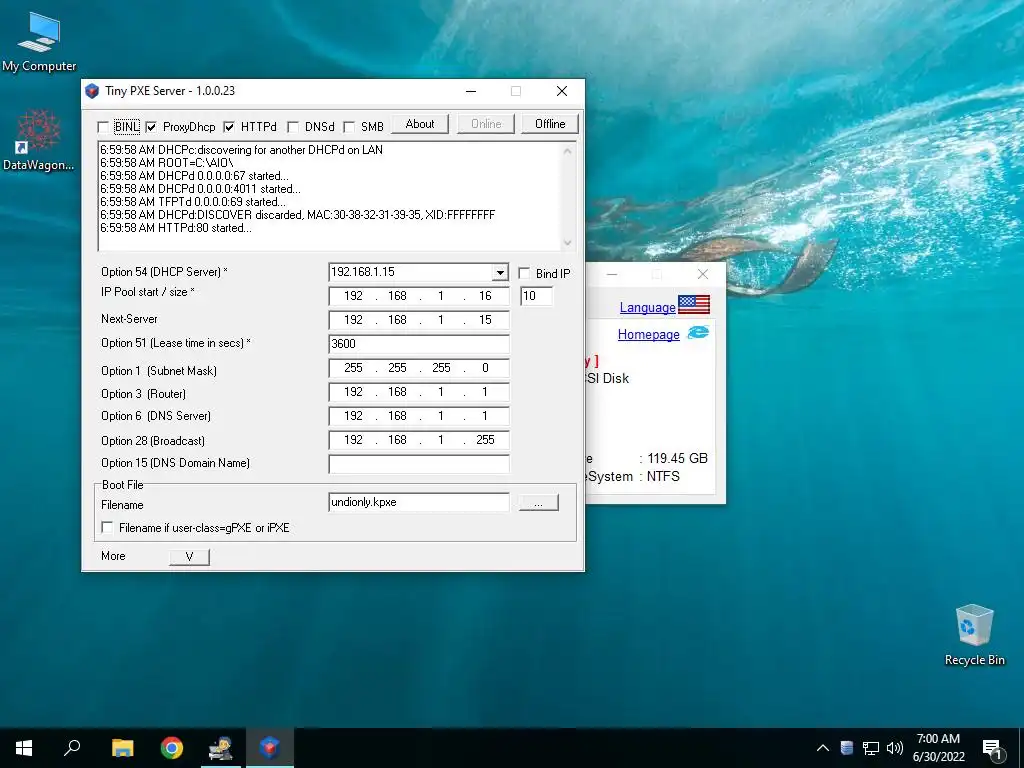Click the Option 3 Router address field
Image resolution: width=1024 pixels, height=768 pixels.
tap(419, 392)
